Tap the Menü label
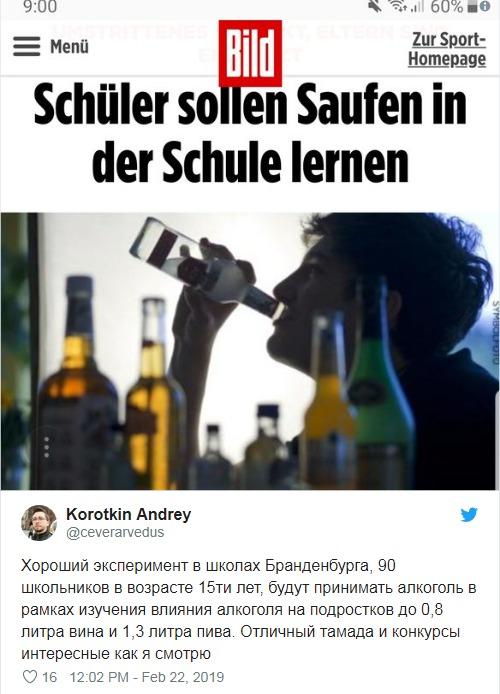The image size is (500, 694). [x=69, y=46]
